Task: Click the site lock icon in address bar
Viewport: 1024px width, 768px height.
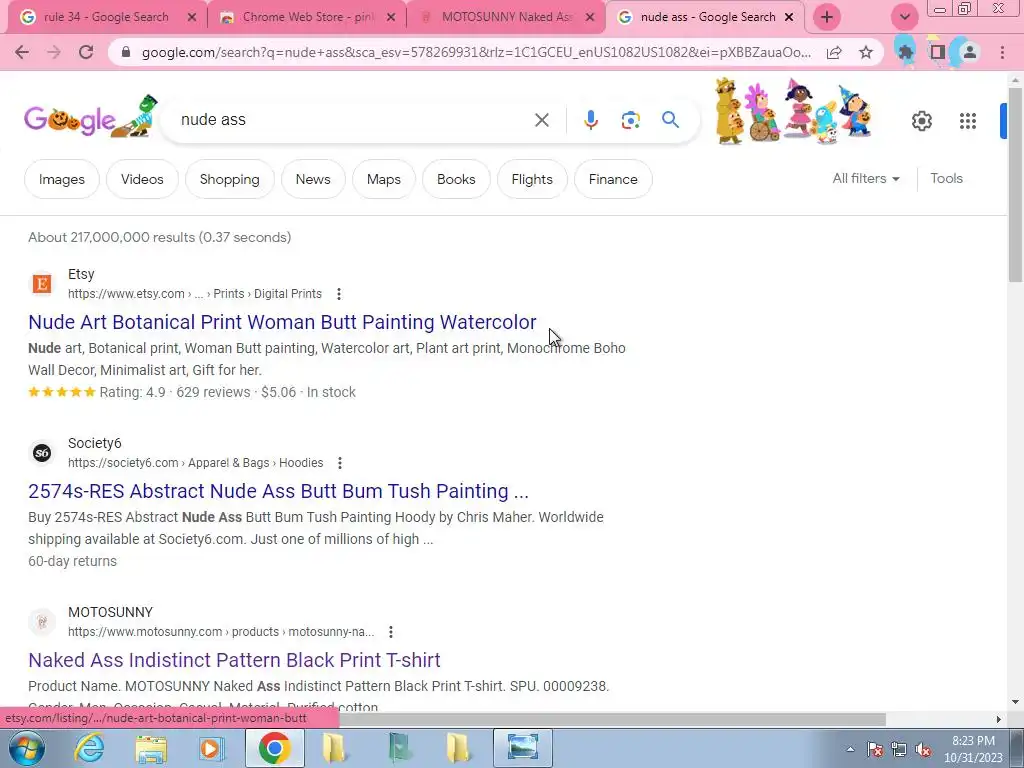Action: coord(126,52)
